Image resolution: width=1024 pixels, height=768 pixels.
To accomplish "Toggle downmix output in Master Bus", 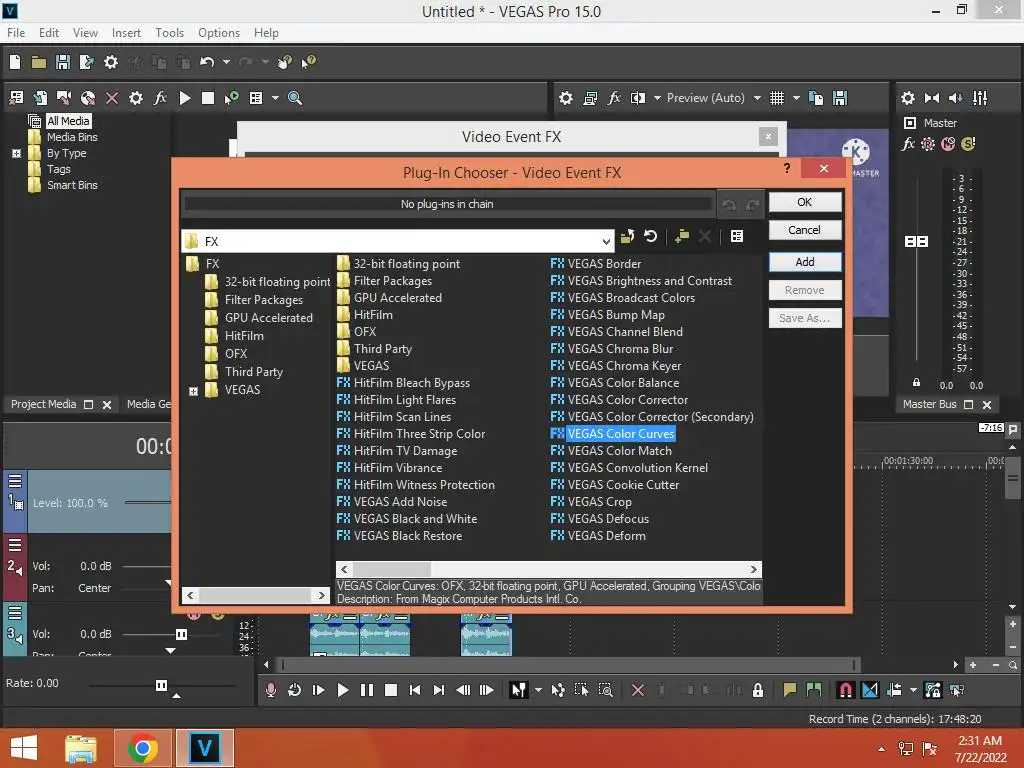I will 932,98.
